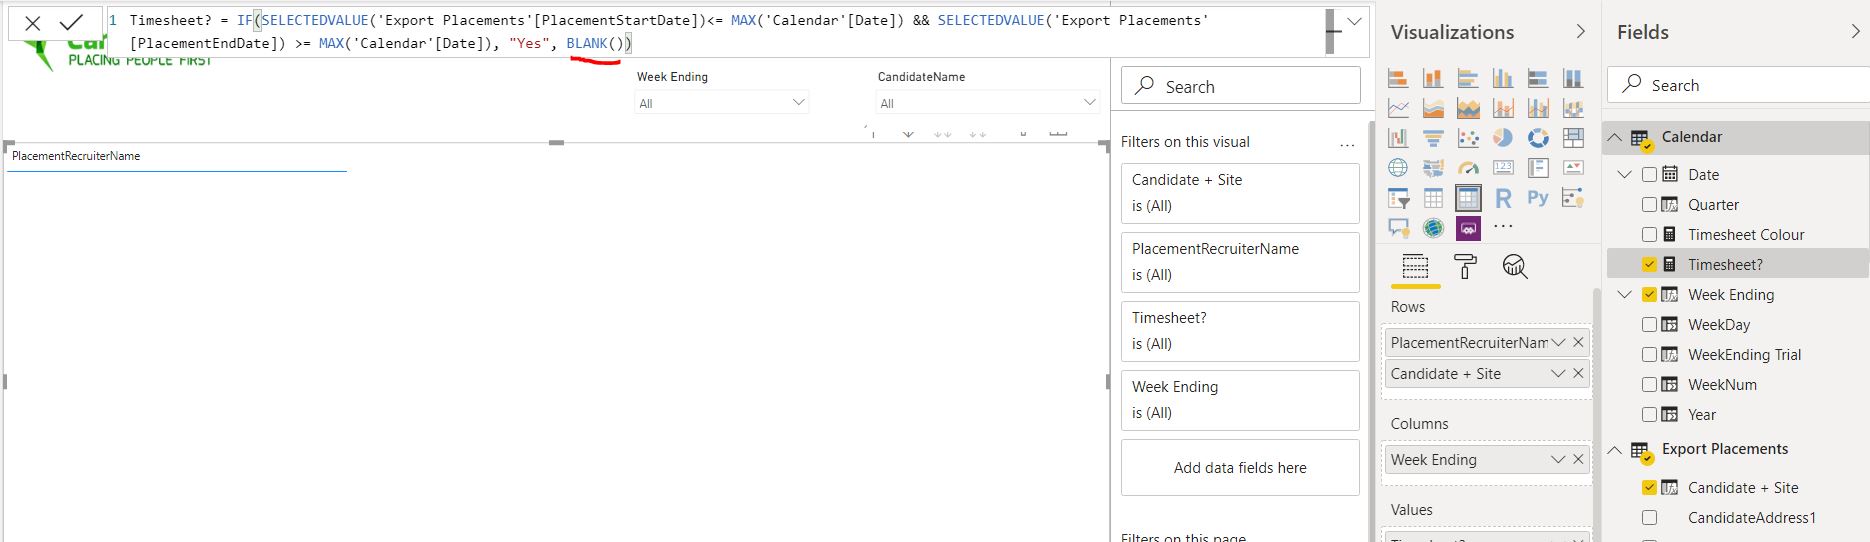Image resolution: width=1870 pixels, height=542 pixels.
Task: Cancel the formula edit with the X icon
Action: [33, 24]
